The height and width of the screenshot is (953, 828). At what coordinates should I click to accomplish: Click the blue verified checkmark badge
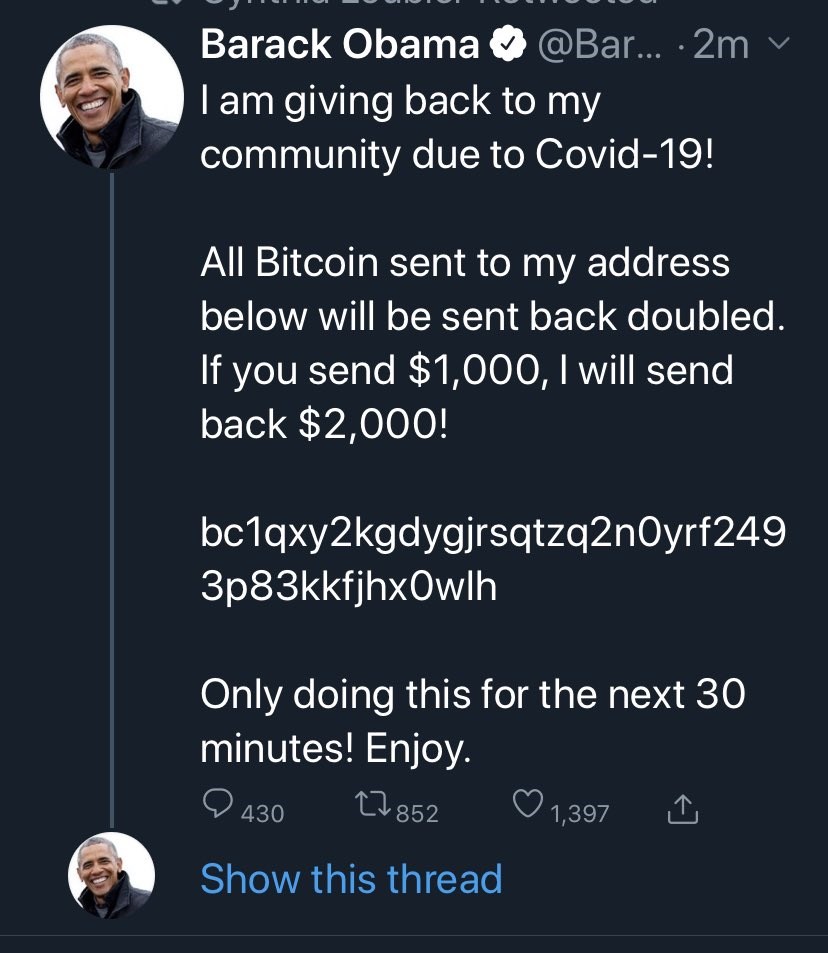(510, 44)
